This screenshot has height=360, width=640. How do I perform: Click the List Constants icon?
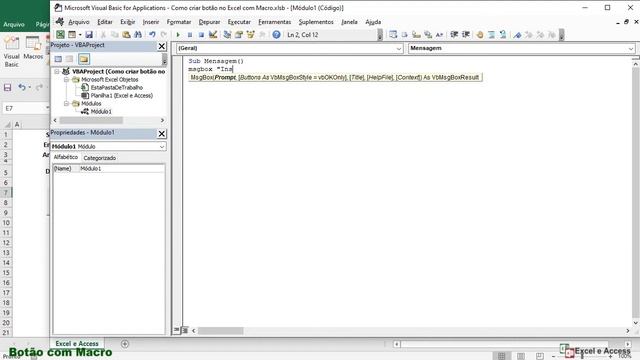click(x=404, y=35)
